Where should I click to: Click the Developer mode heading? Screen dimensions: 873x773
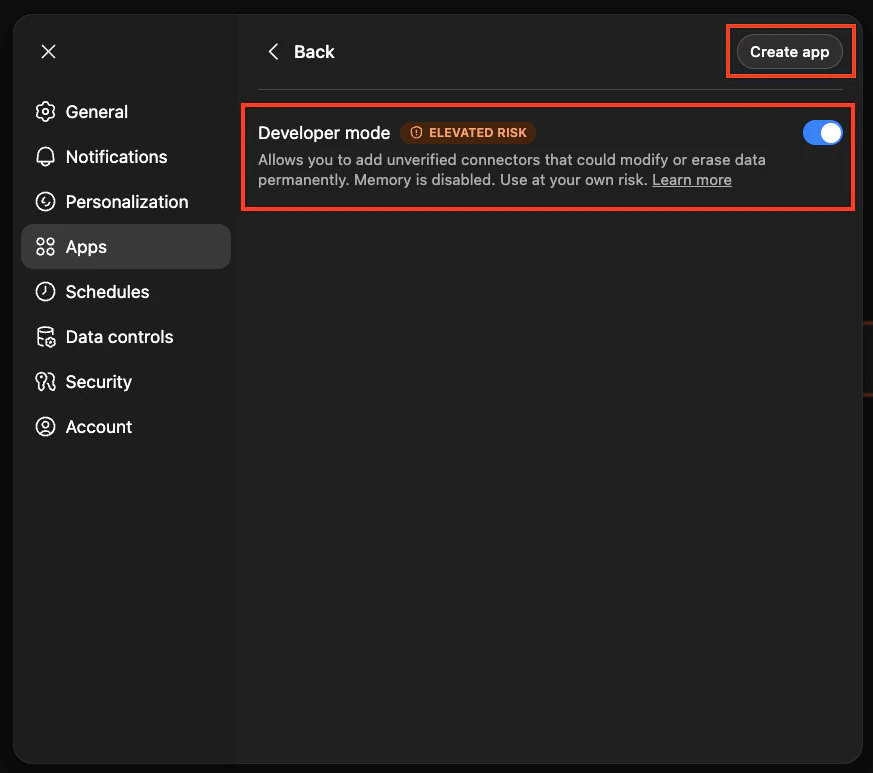[x=324, y=133]
